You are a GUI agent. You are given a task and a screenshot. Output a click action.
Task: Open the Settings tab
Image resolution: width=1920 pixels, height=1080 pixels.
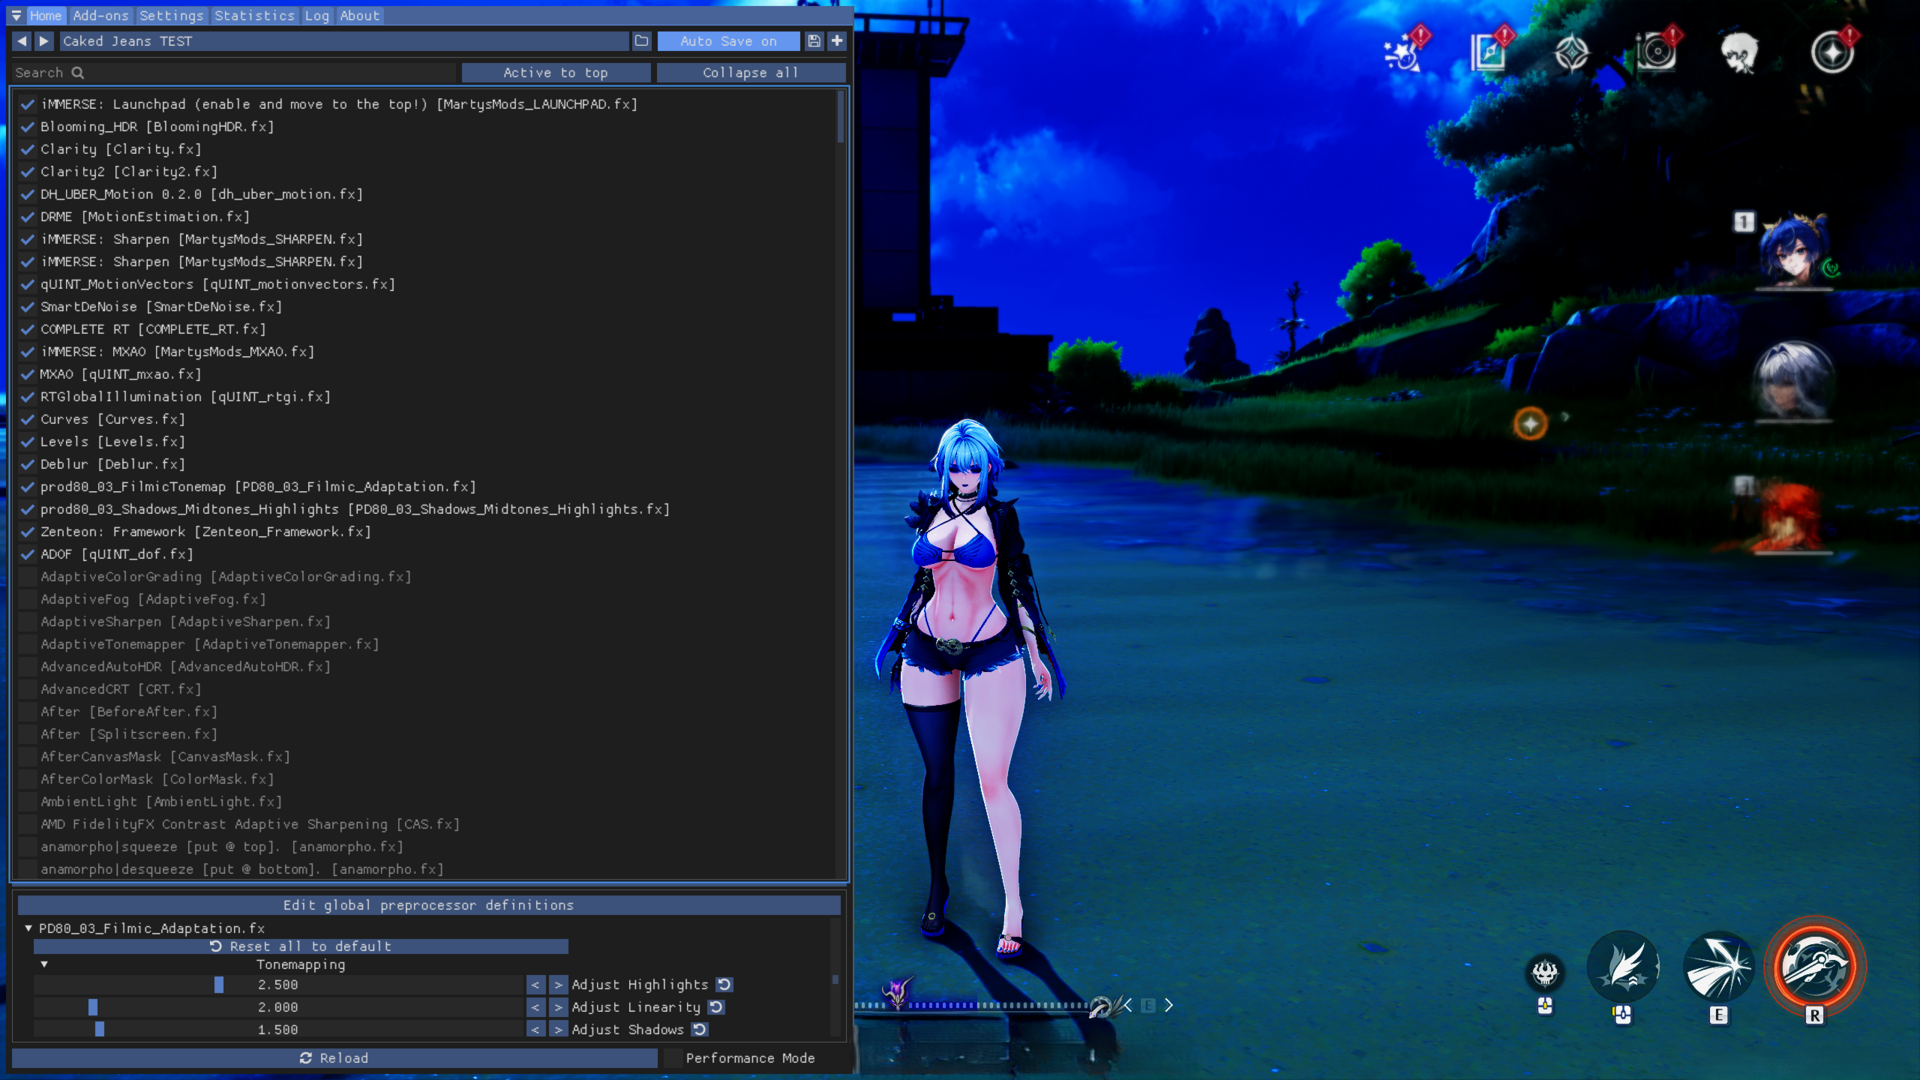(x=171, y=16)
